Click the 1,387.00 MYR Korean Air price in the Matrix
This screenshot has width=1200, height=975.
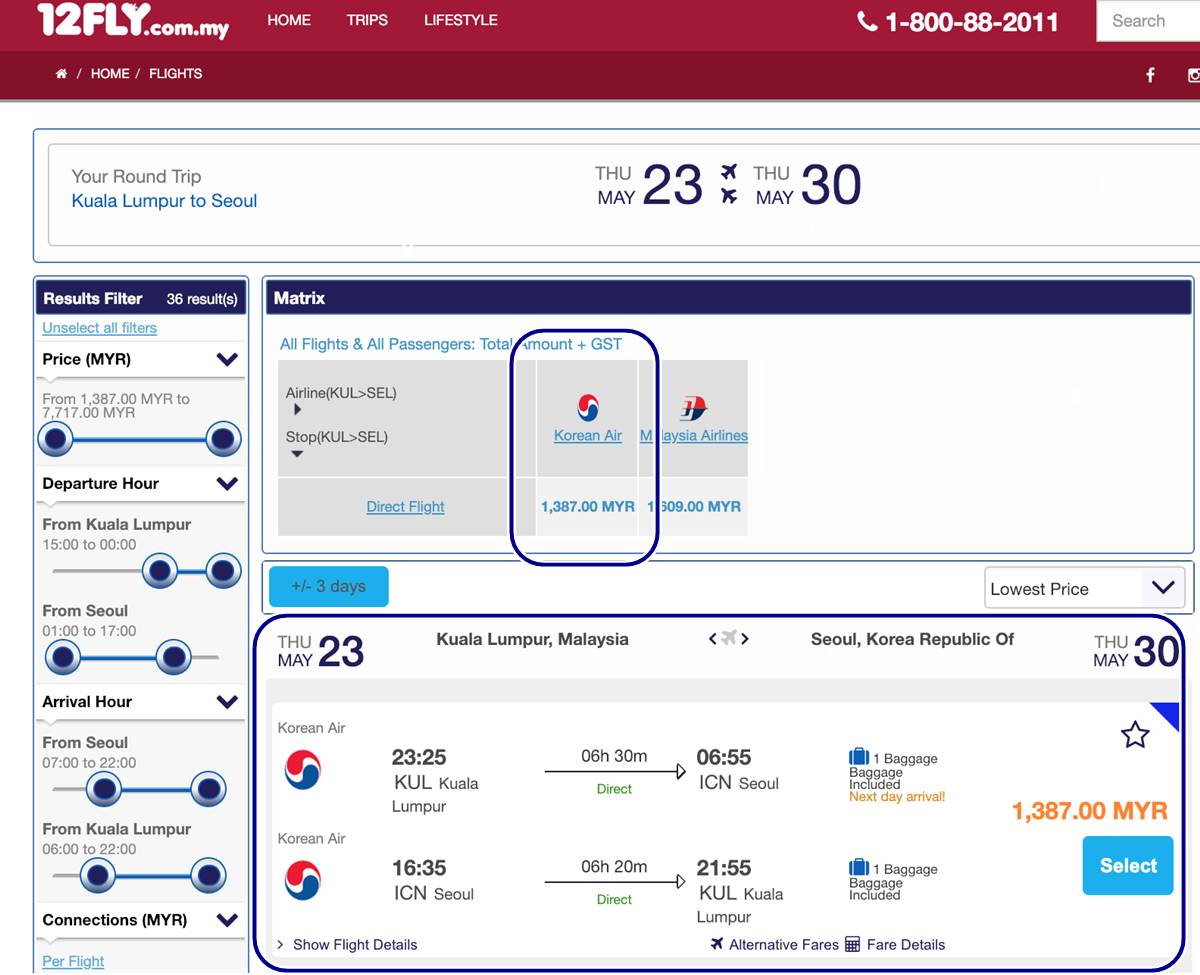588,507
